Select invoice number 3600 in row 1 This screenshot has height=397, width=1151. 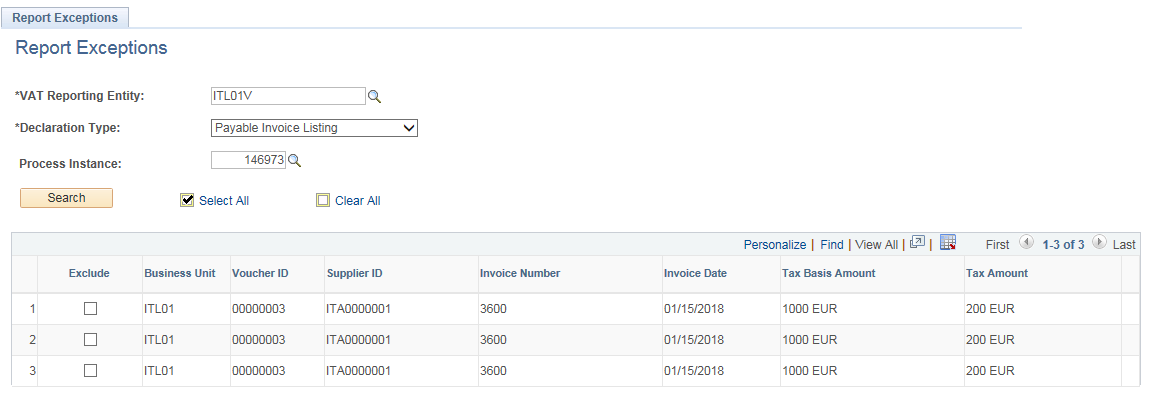coord(493,309)
